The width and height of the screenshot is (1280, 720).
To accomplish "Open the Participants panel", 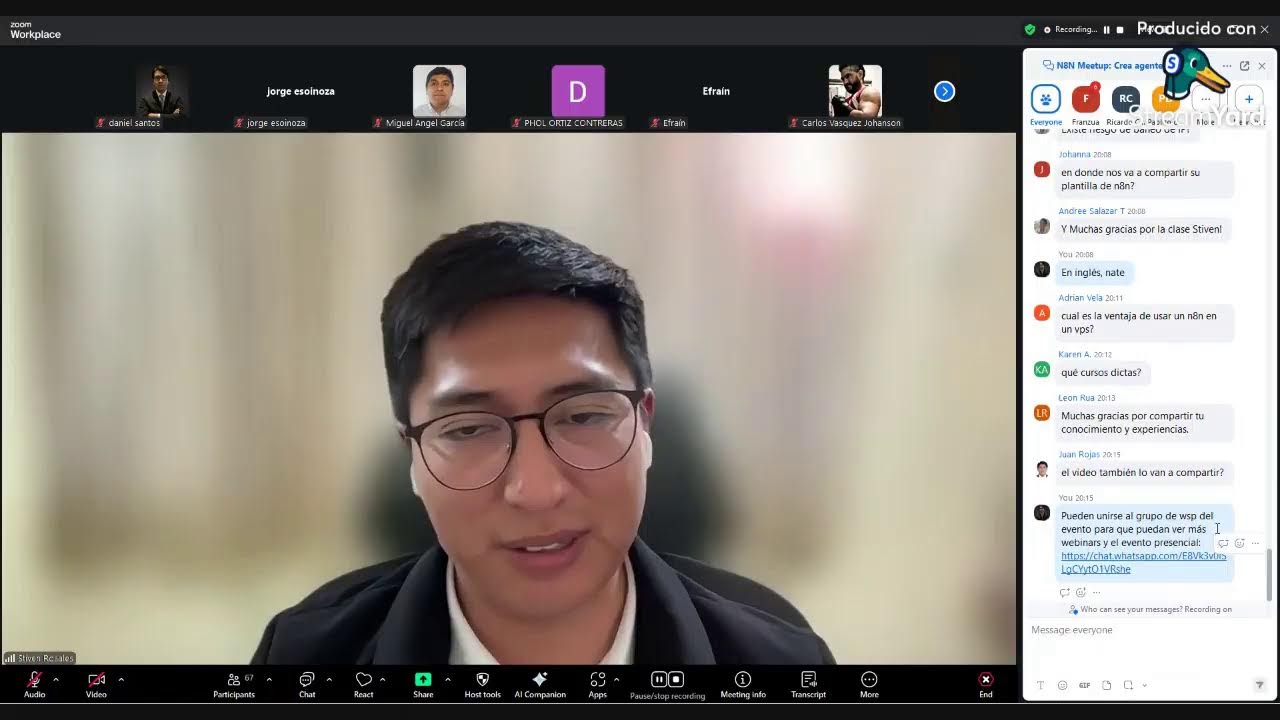I will (x=234, y=683).
